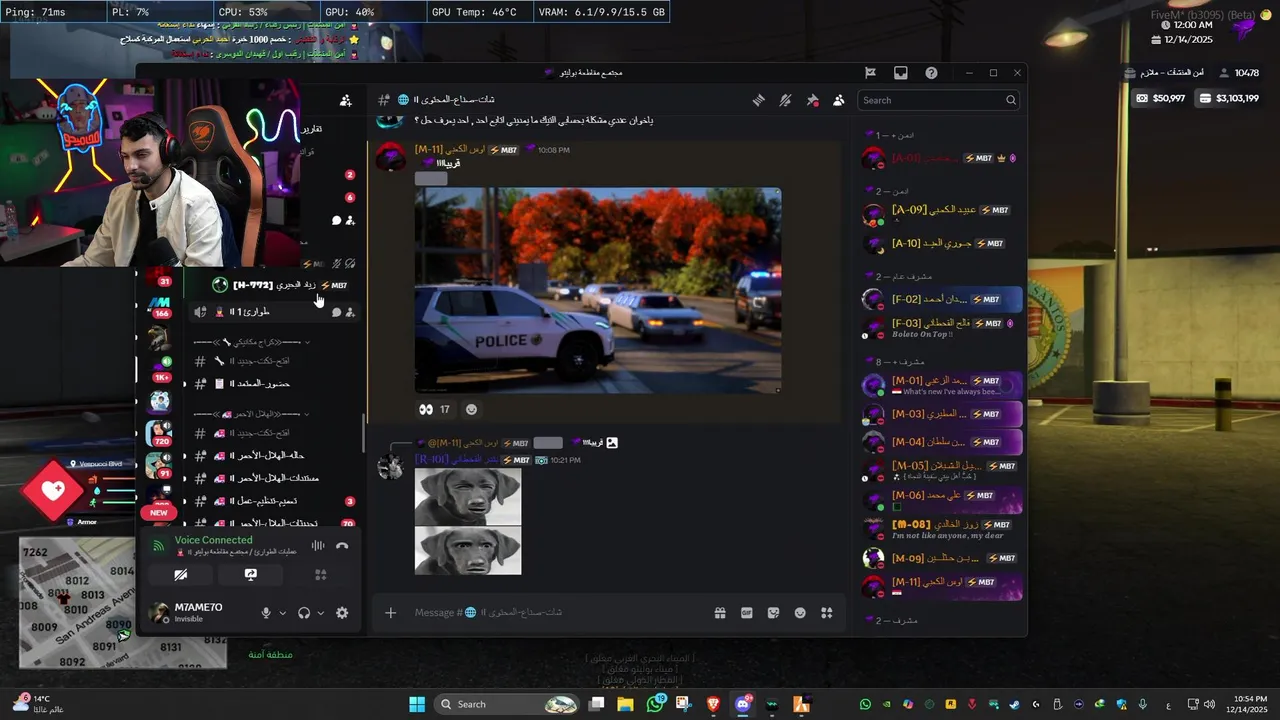Open chat bubble icon on طوارئ 1 channel

336,312
